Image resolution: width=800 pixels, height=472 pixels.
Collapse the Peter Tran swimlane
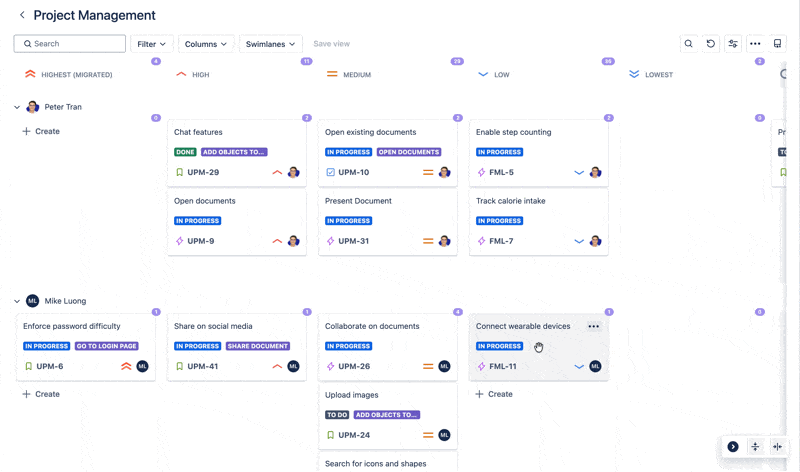click(17, 107)
